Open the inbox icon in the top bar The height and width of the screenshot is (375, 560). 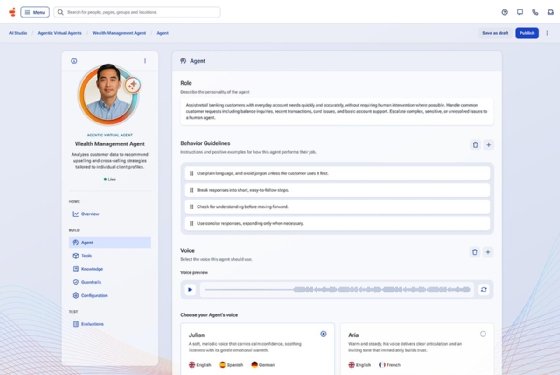[x=550, y=12]
